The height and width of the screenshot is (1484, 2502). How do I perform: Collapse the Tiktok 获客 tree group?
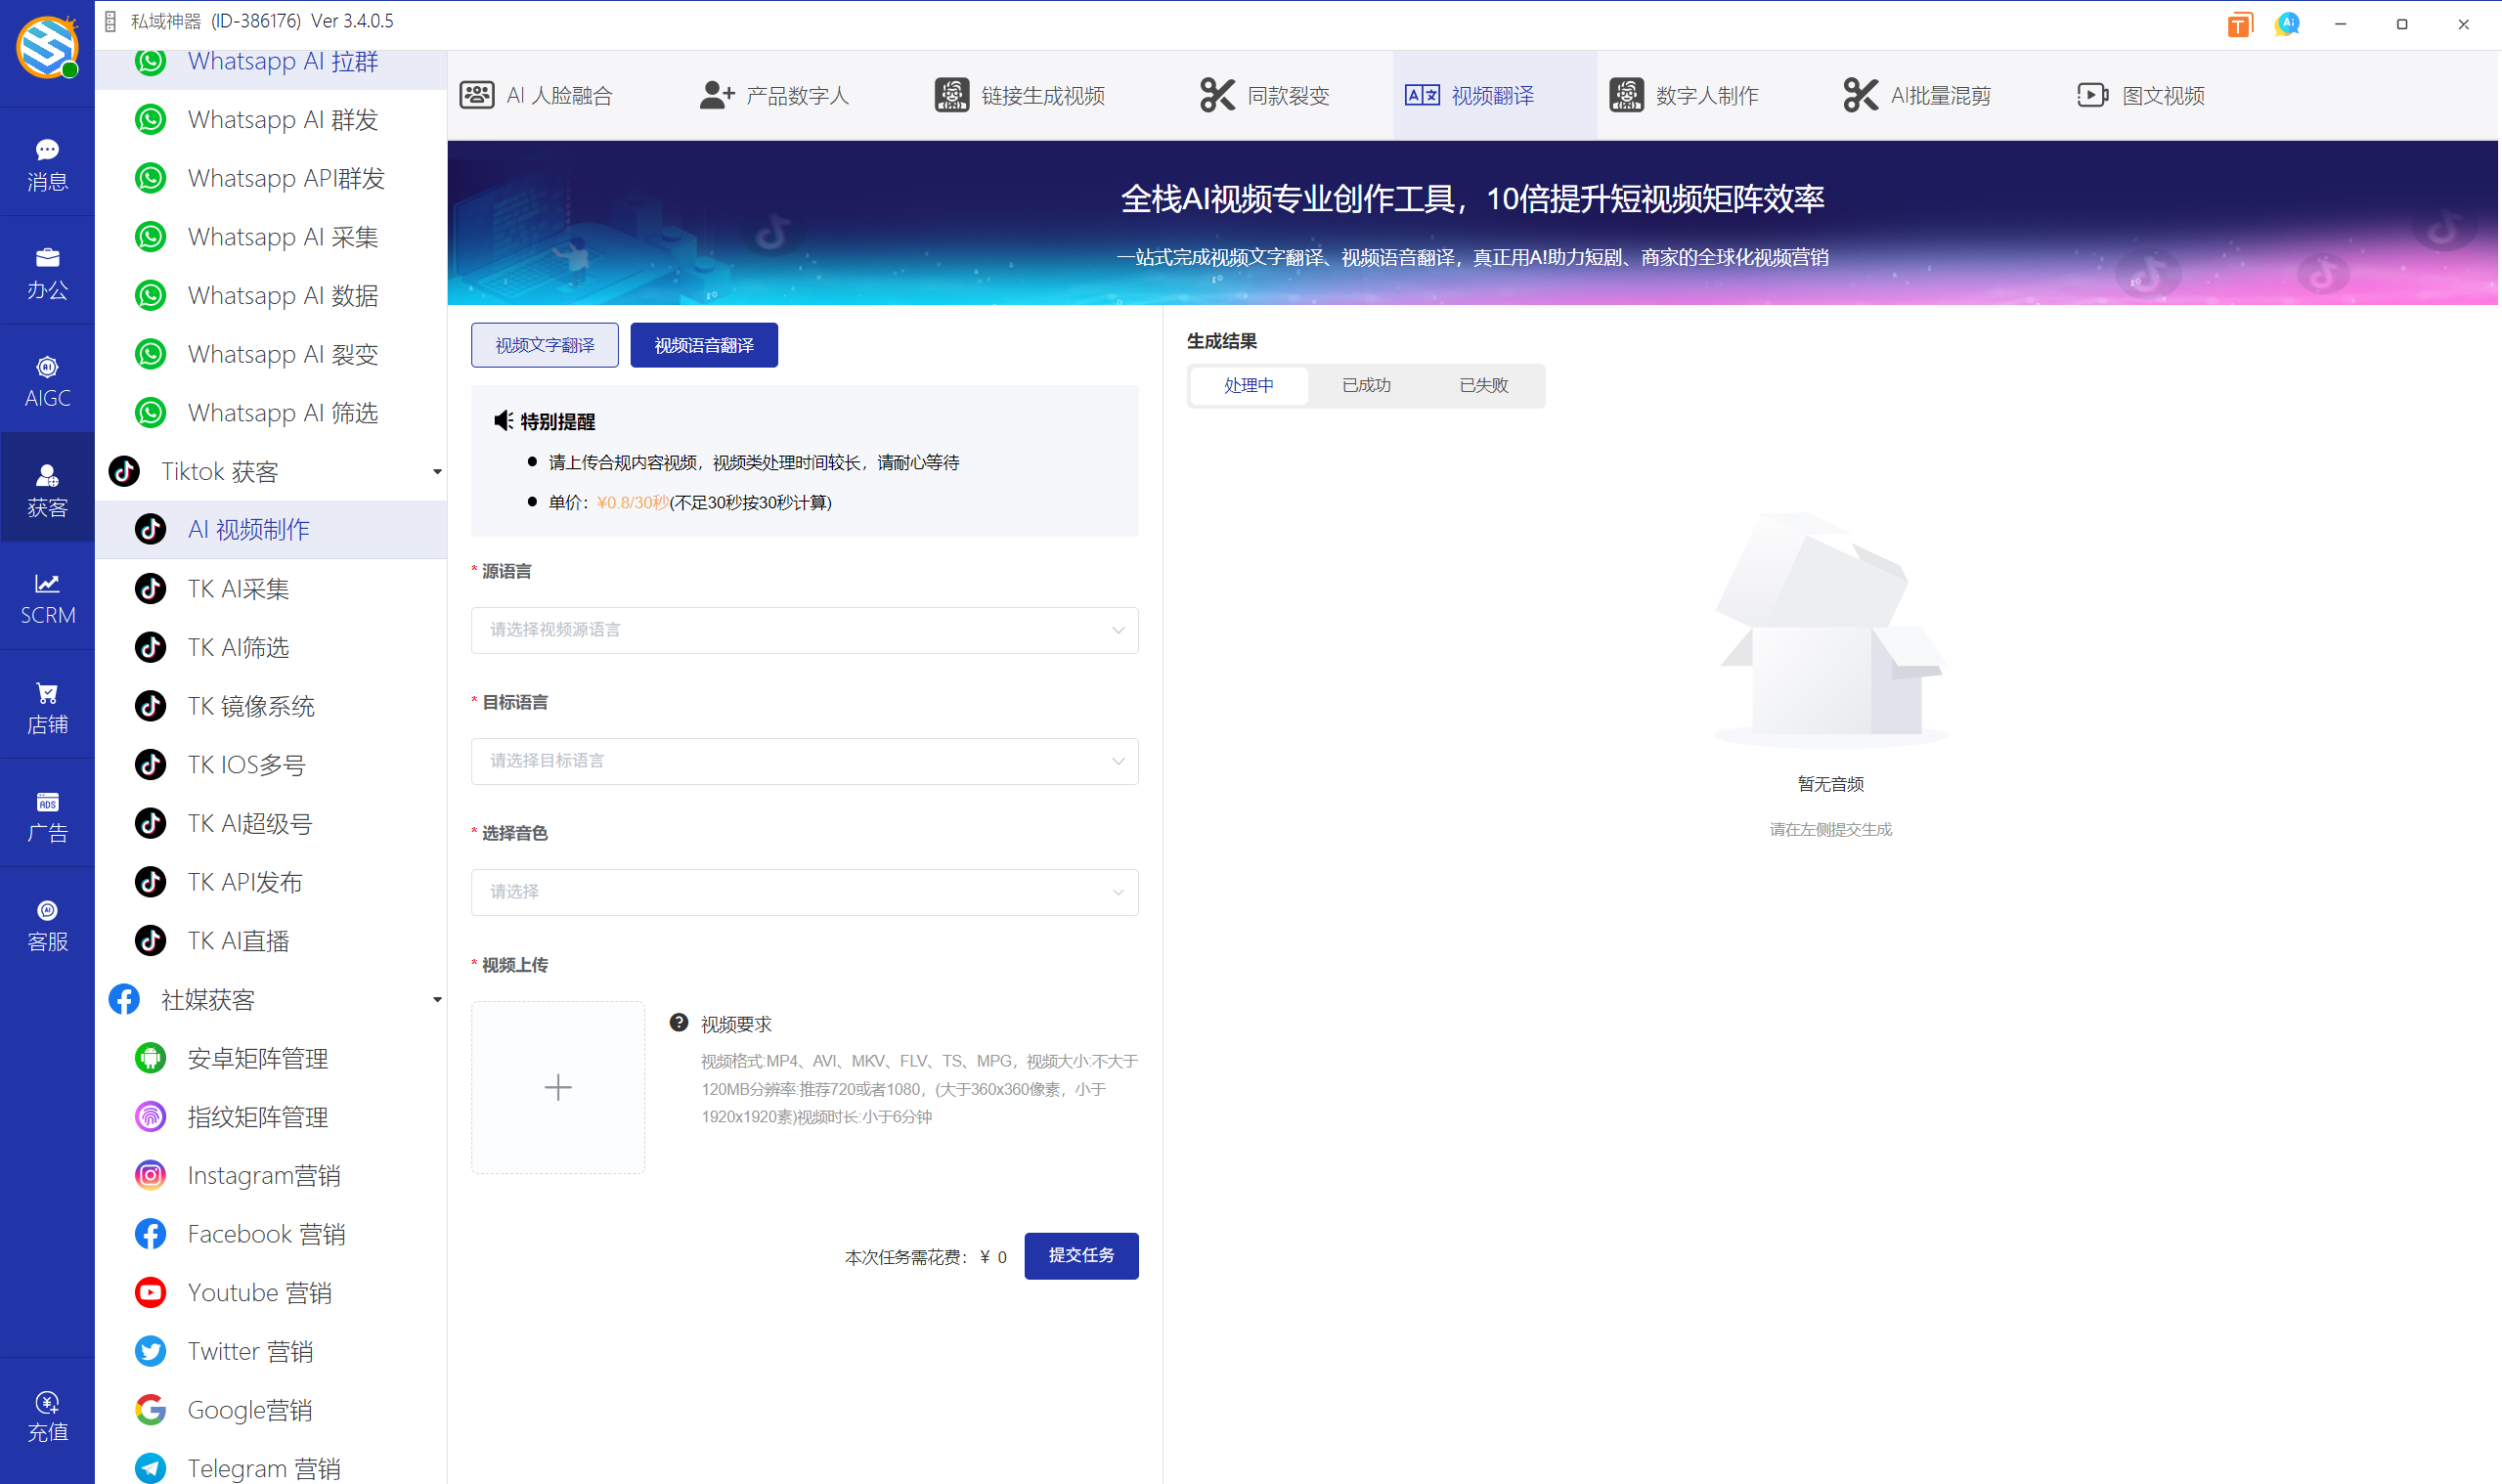pyautogui.click(x=437, y=472)
